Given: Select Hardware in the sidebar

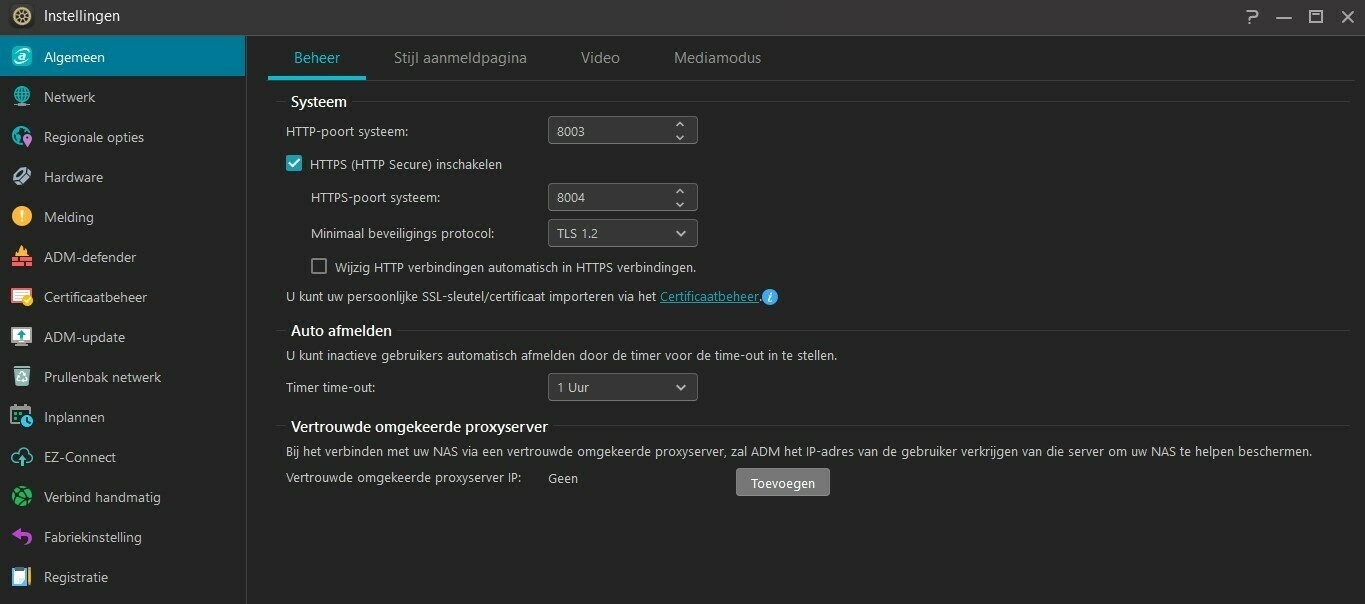Looking at the screenshot, I should [x=122, y=177].
